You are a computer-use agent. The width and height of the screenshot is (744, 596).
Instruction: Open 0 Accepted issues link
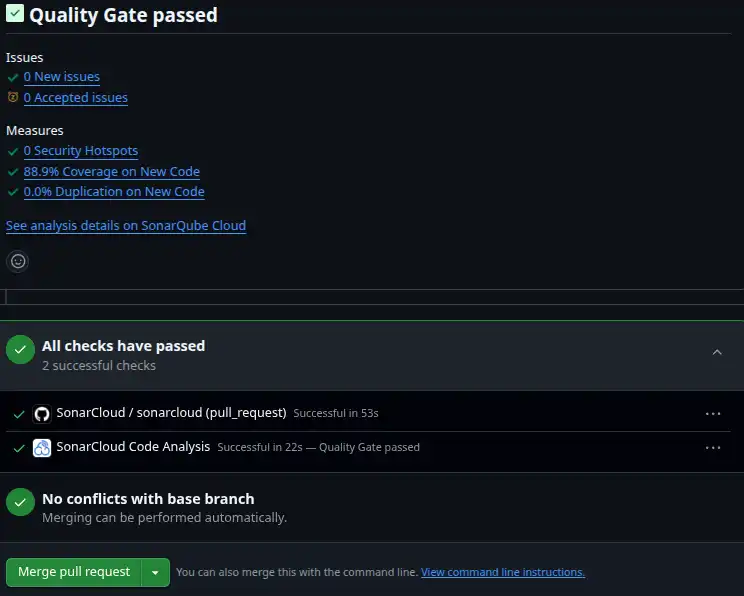(x=76, y=98)
